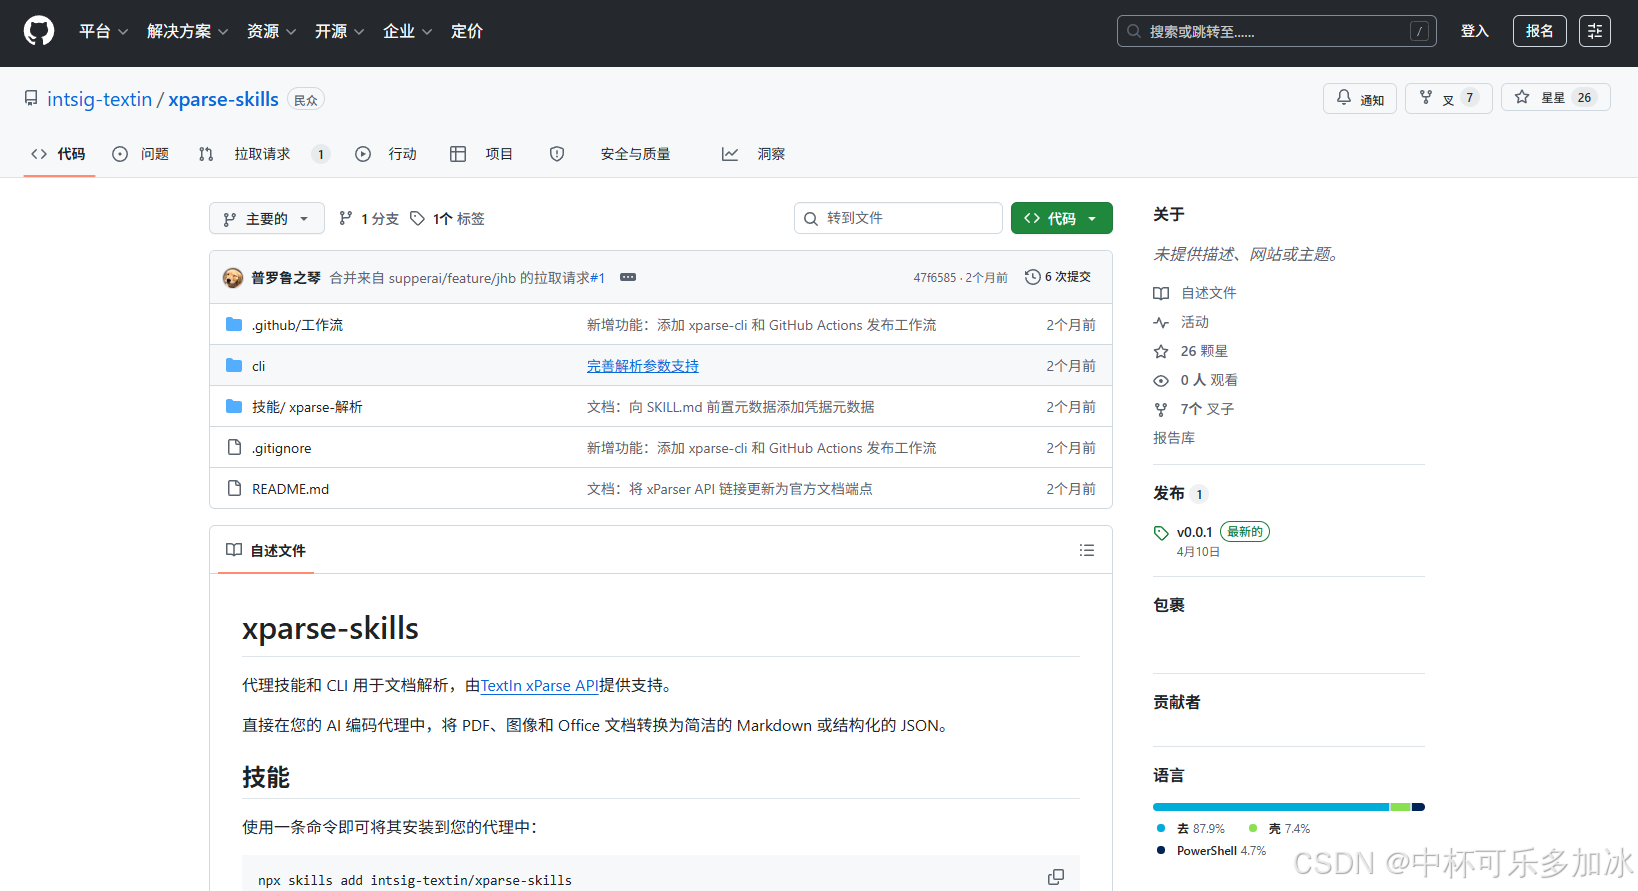Open the intsig-textin owner link
The height and width of the screenshot is (891, 1638).
coord(99,99)
